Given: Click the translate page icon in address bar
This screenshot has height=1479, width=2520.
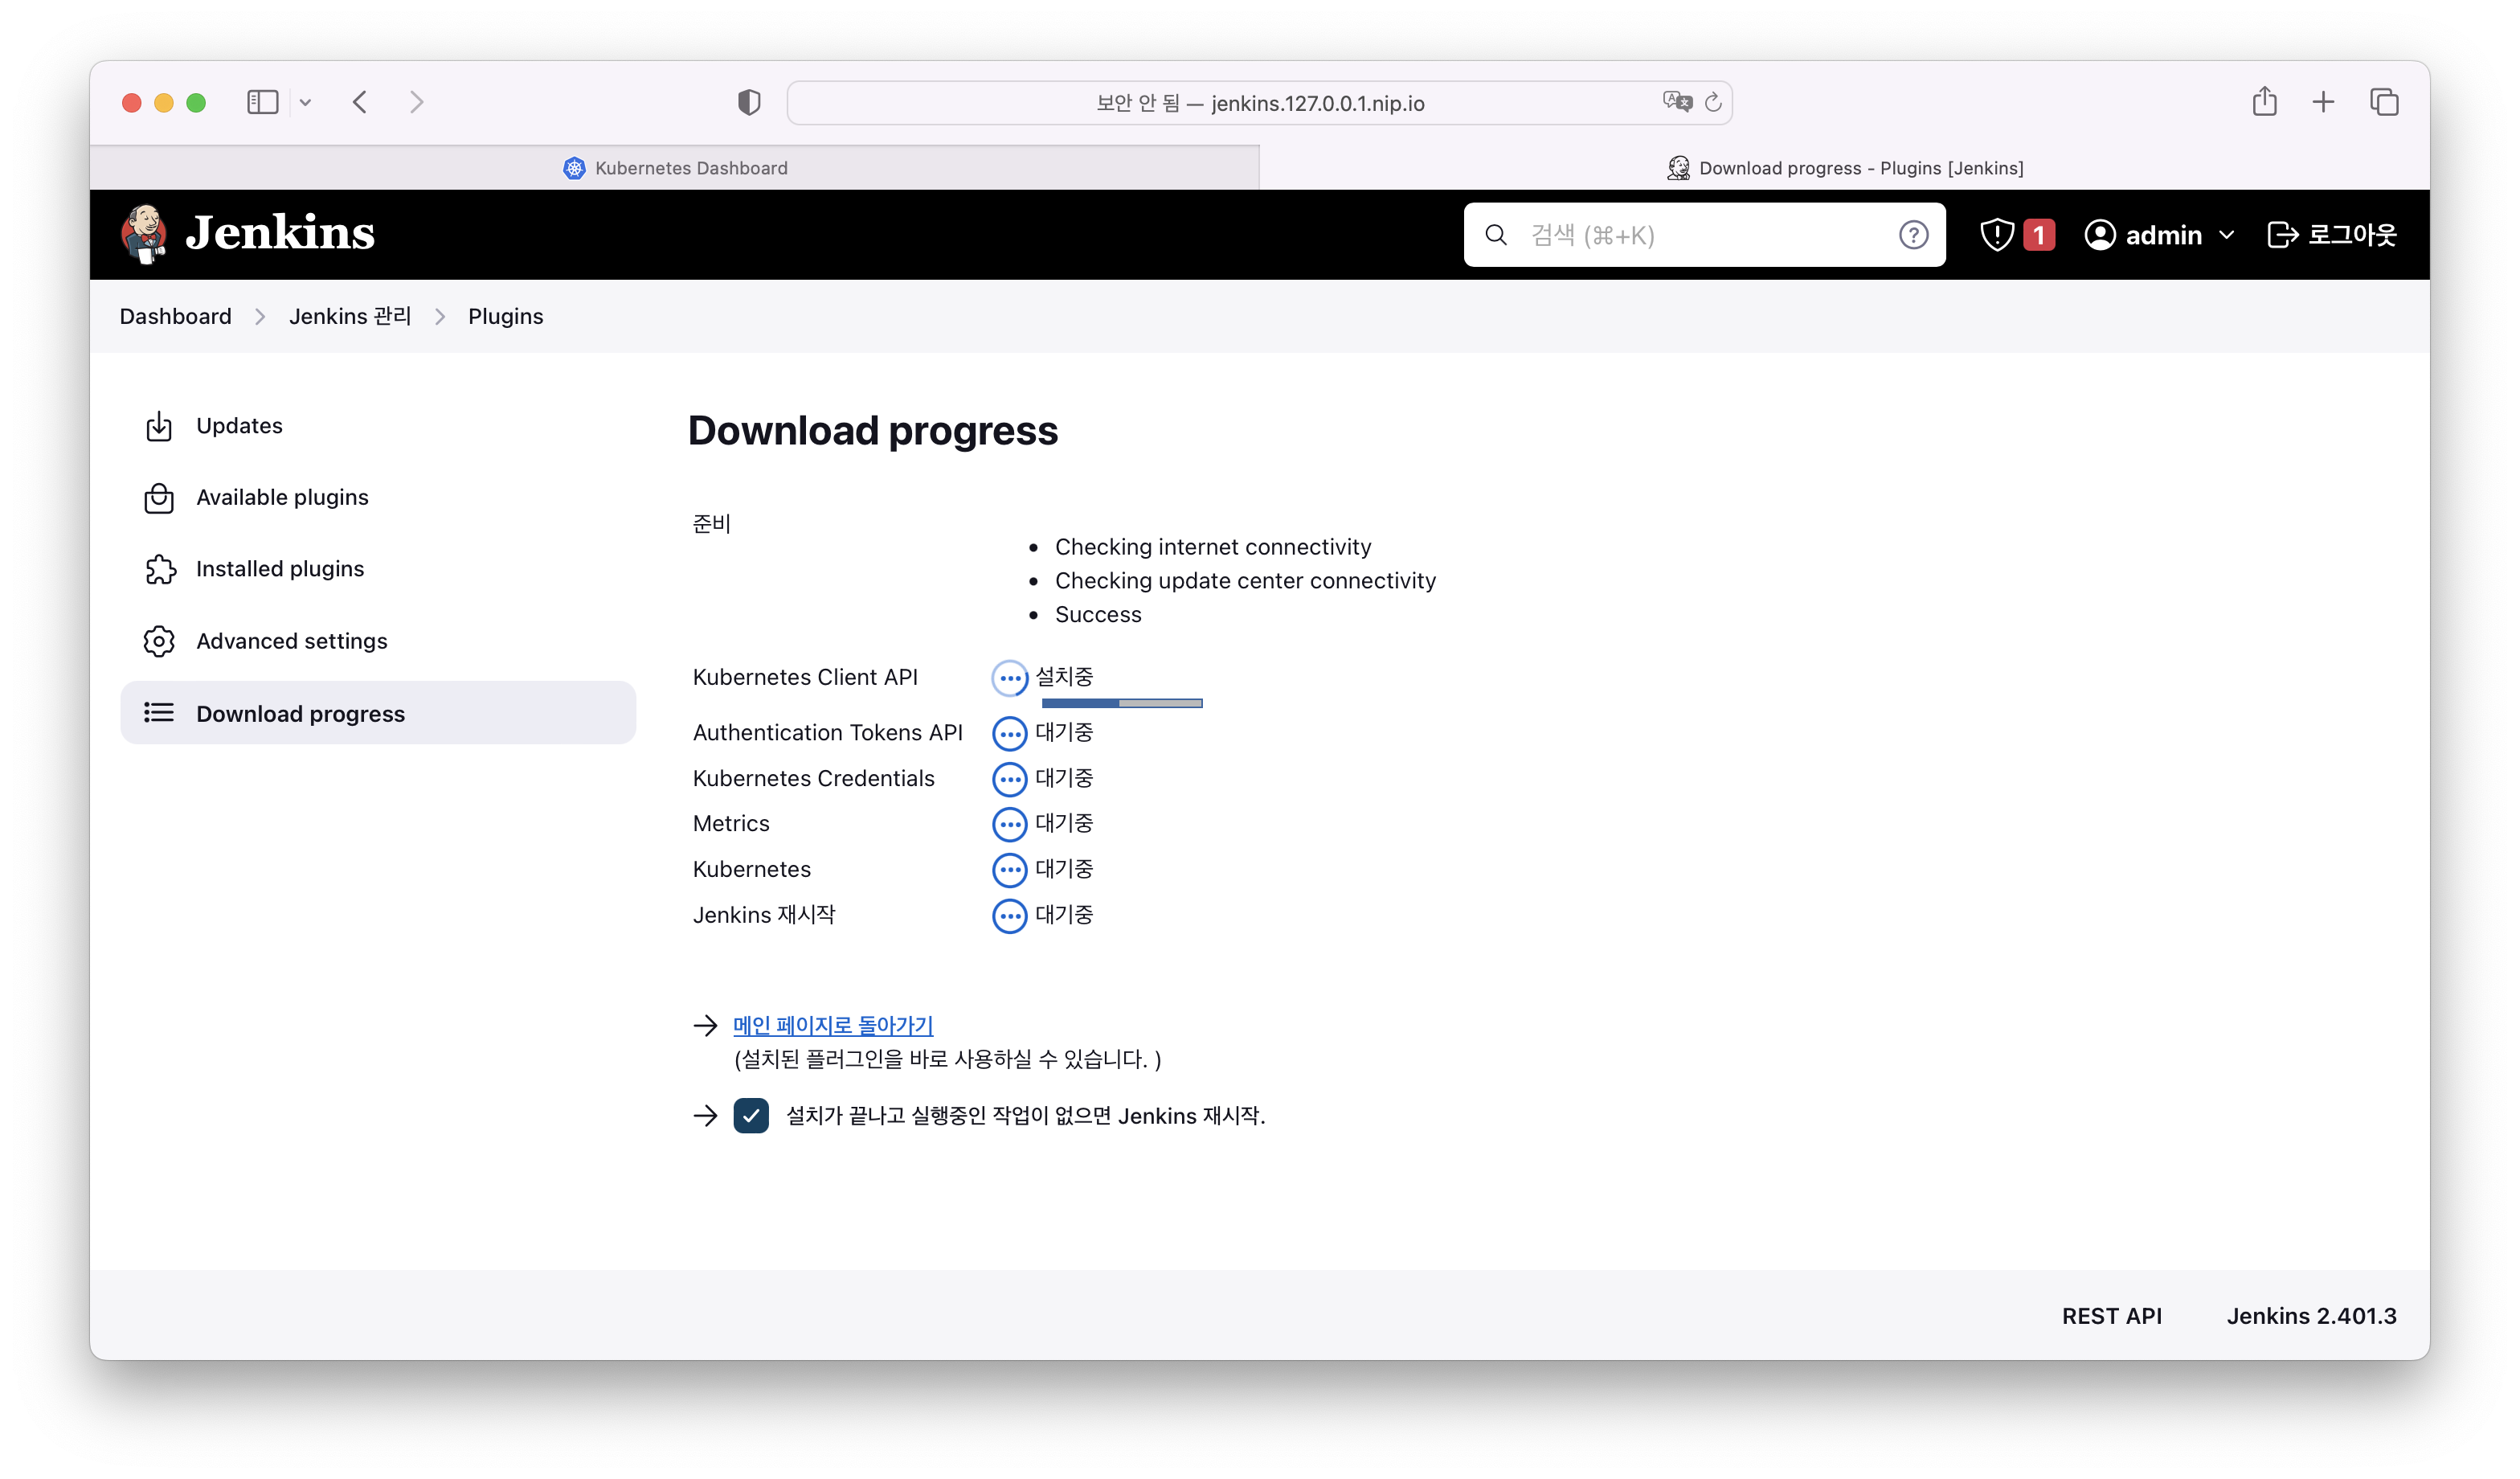Looking at the screenshot, I should 1677,102.
